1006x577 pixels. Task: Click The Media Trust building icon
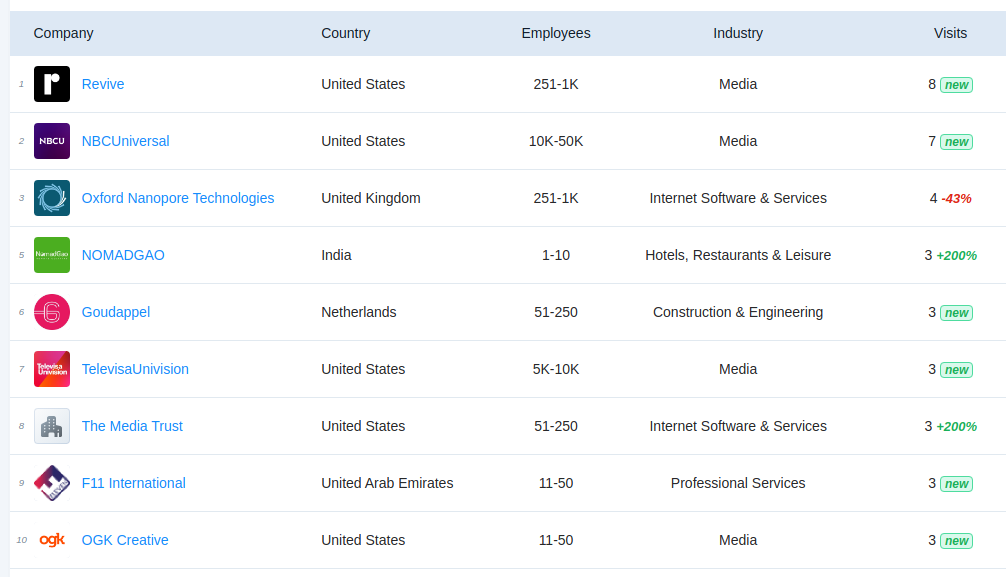[52, 426]
